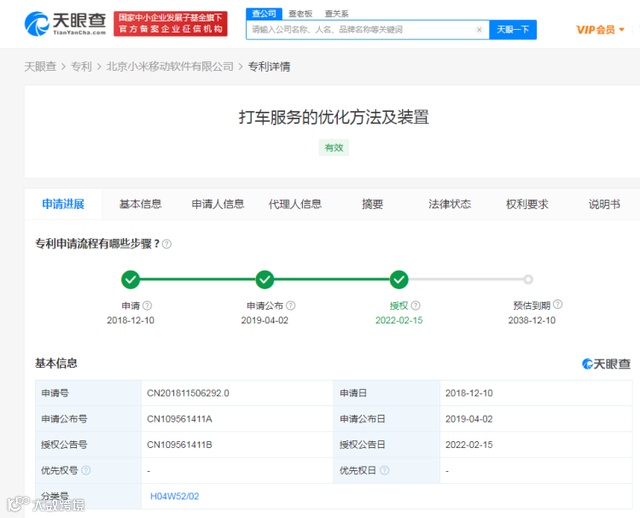Click the 专利详情 breadcrumb text
This screenshot has height=518, width=640.
pyautogui.click(x=269, y=66)
